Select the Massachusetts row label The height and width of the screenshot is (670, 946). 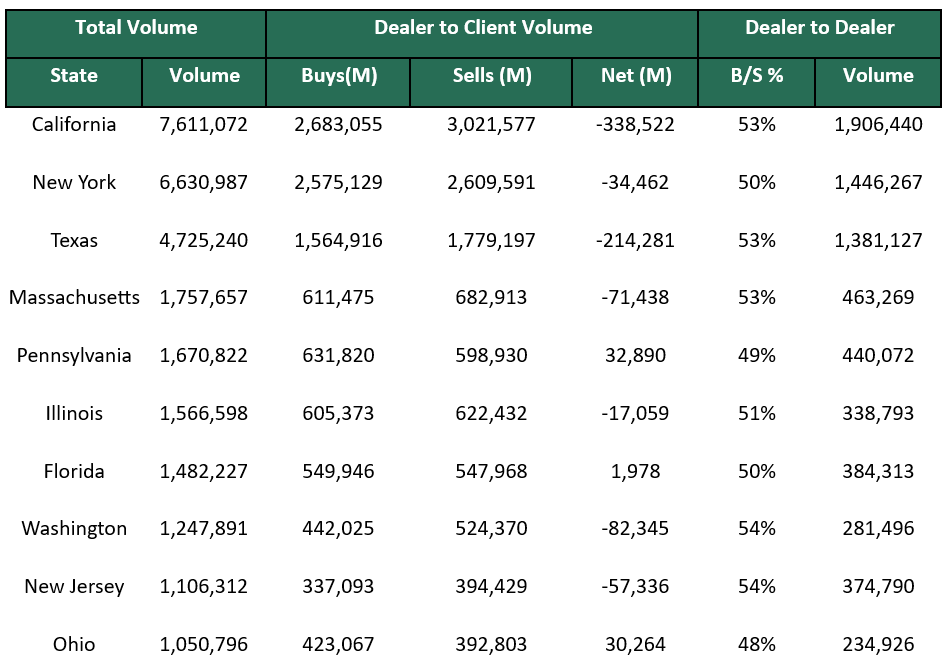tap(74, 297)
